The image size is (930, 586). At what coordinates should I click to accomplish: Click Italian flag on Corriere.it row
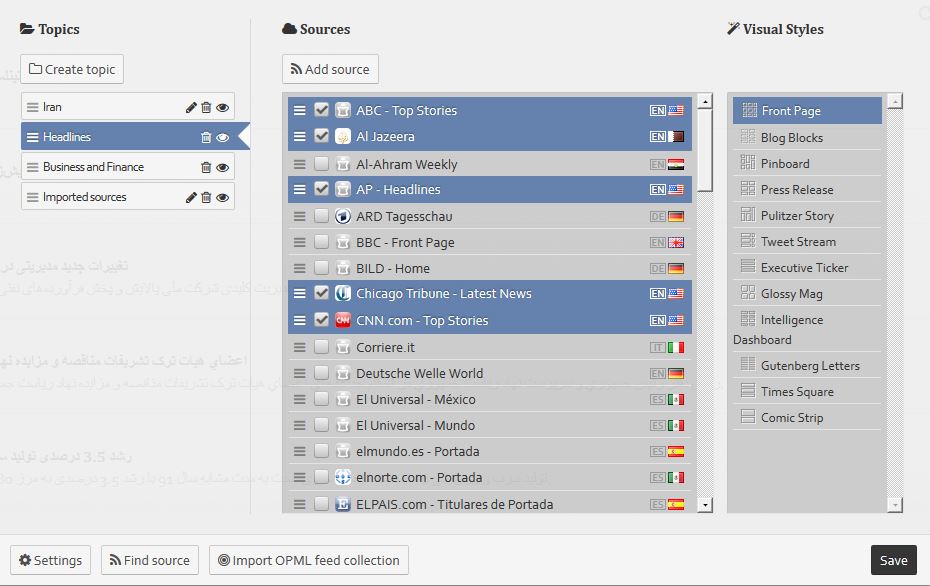click(x=676, y=348)
